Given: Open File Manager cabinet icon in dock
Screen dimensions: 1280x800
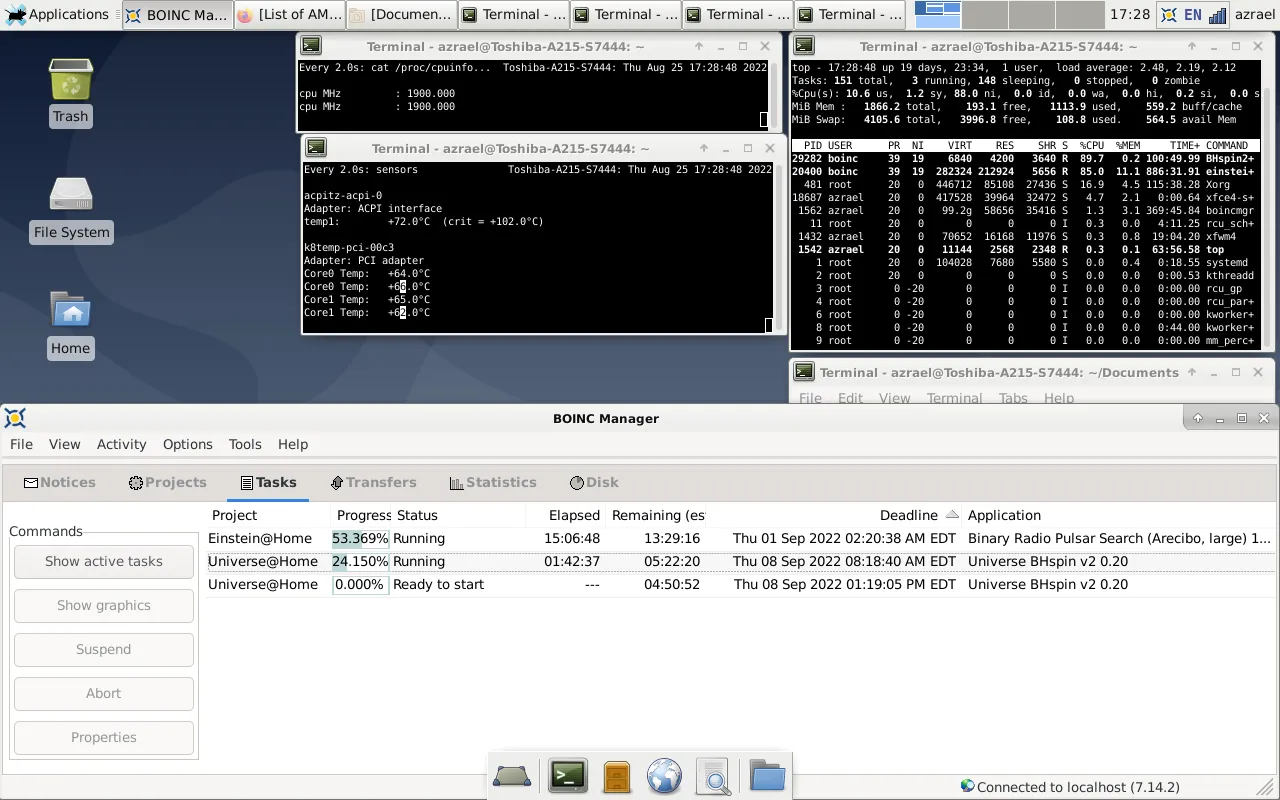Looking at the screenshot, I should pyautogui.click(x=617, y=776).
